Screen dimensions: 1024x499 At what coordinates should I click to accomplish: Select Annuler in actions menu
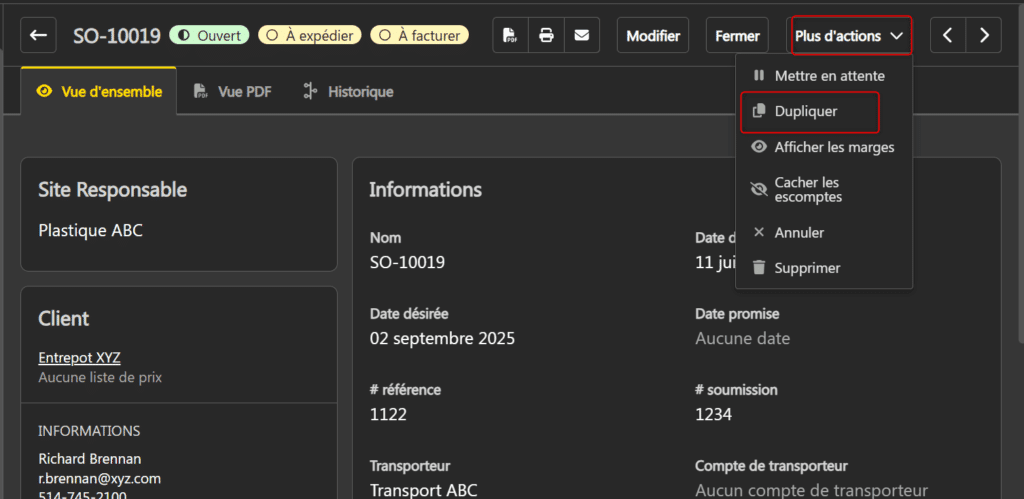(x=798, y=232)
